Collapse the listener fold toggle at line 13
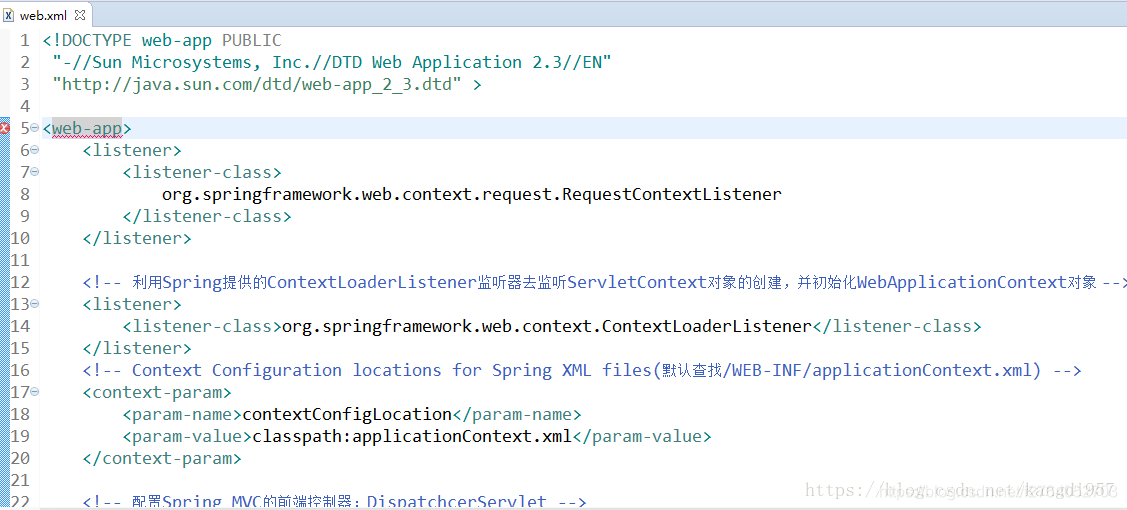Image resolution: width=1127 pixels, height=510 pixels. 34,304
